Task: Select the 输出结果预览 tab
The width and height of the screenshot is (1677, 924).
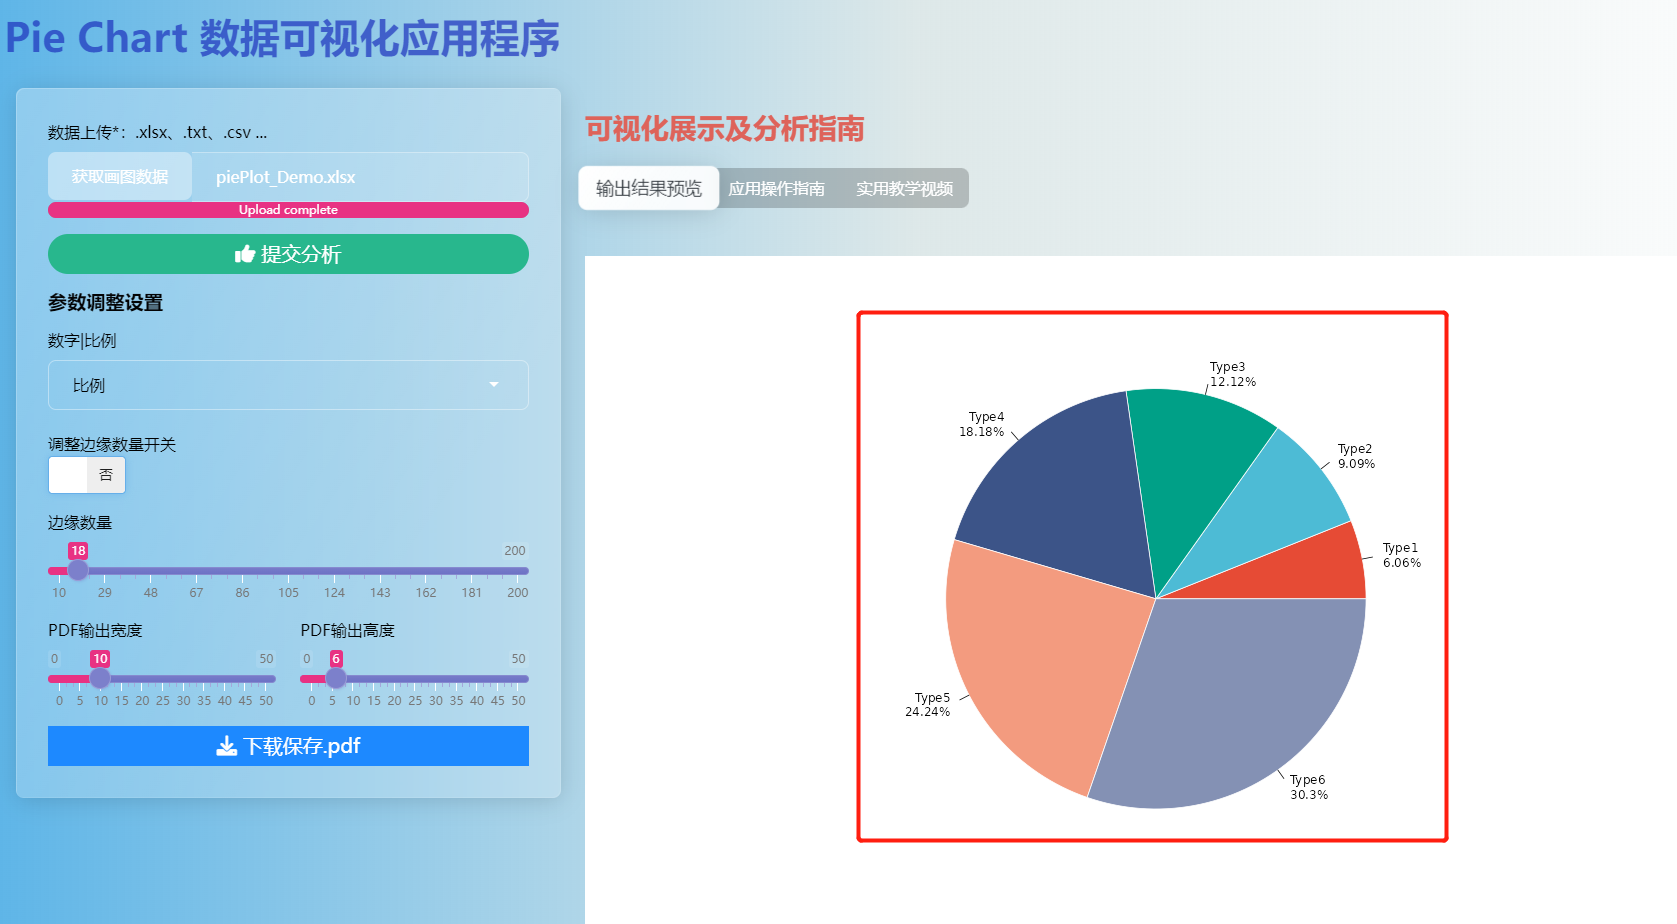Action: (648, 188)
